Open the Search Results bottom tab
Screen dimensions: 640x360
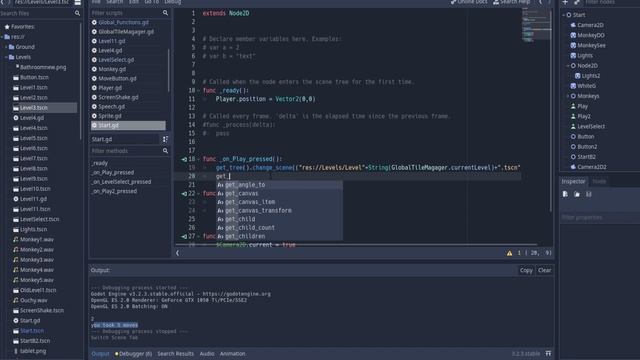176,354
